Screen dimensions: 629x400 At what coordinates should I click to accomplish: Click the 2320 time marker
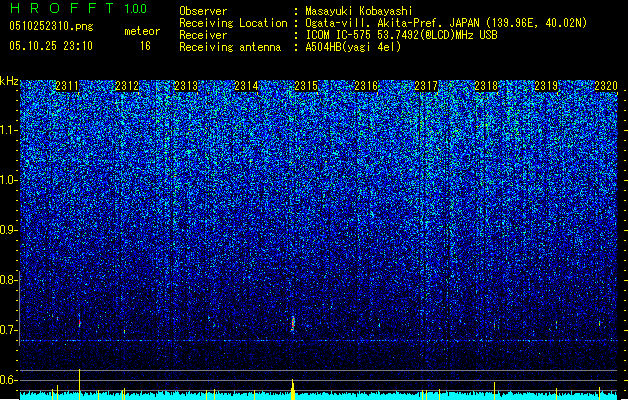pos(606,86)
